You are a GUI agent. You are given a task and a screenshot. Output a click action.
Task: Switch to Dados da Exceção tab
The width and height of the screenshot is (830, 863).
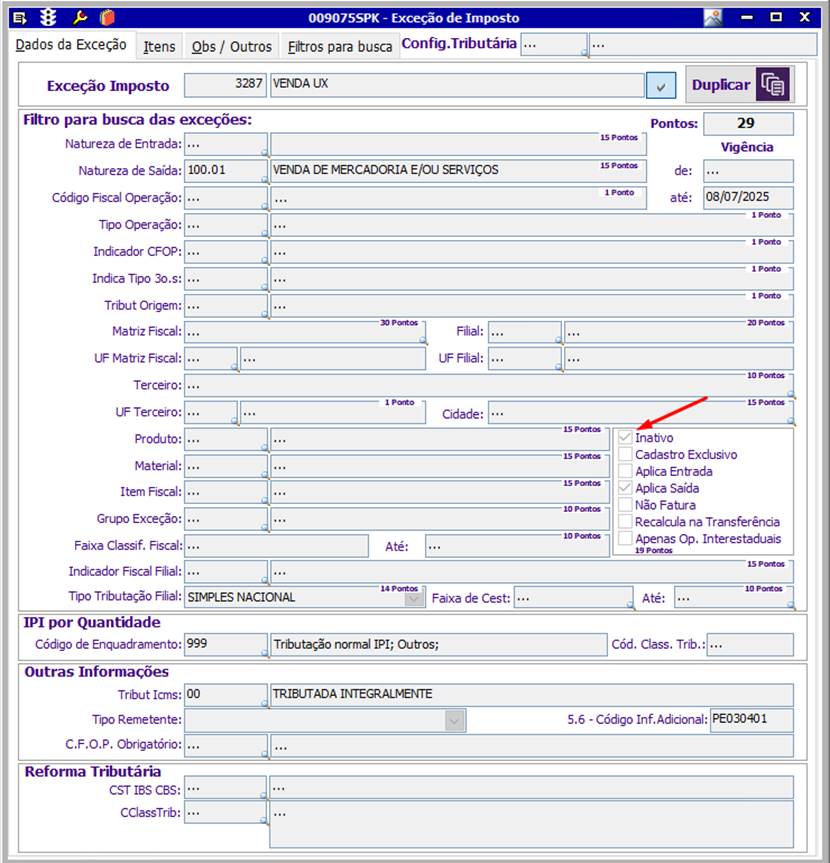71,45
